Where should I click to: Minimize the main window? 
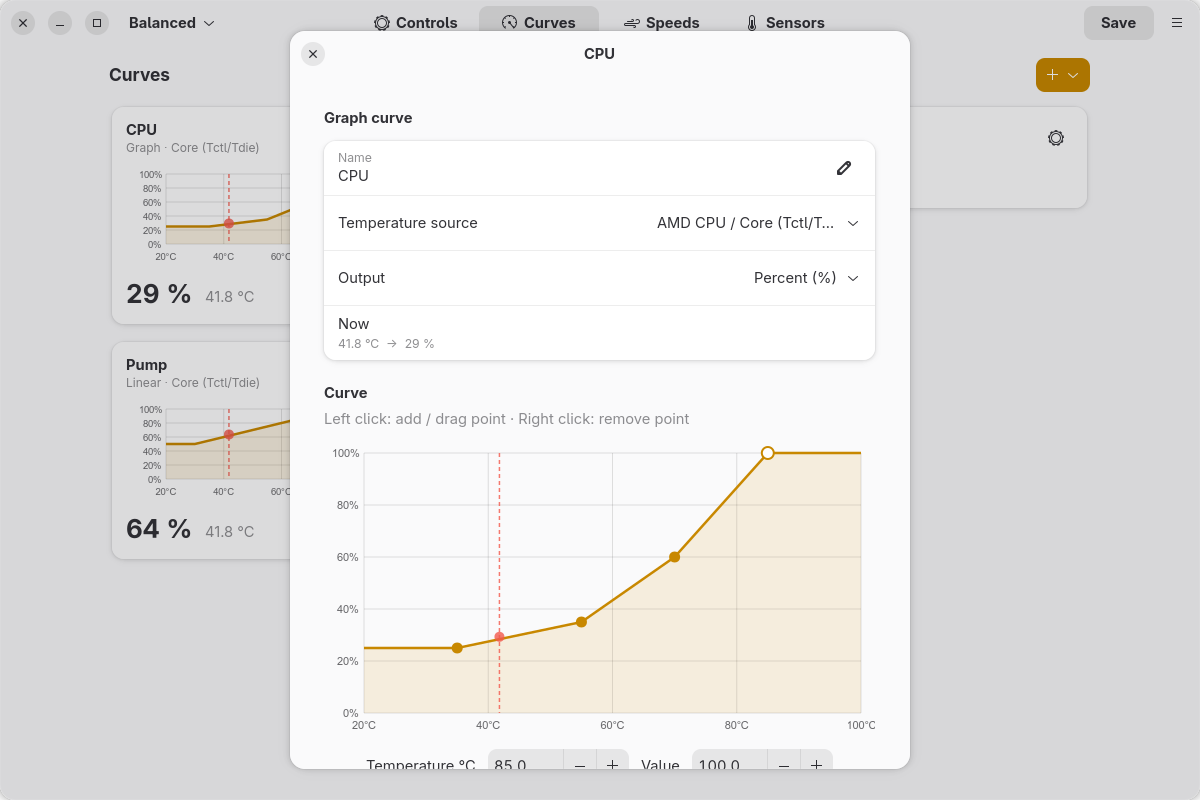(60, 23)
